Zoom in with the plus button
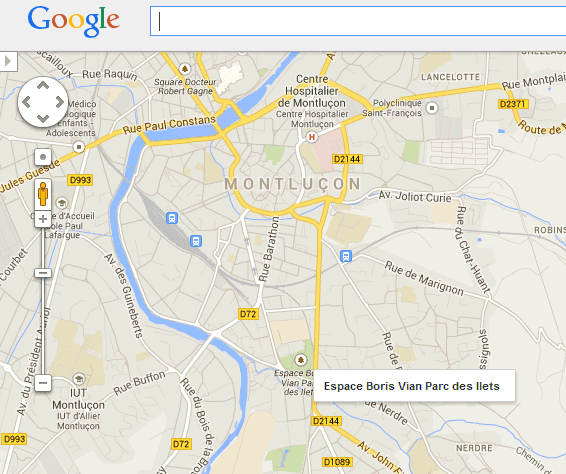 (43, 219)
